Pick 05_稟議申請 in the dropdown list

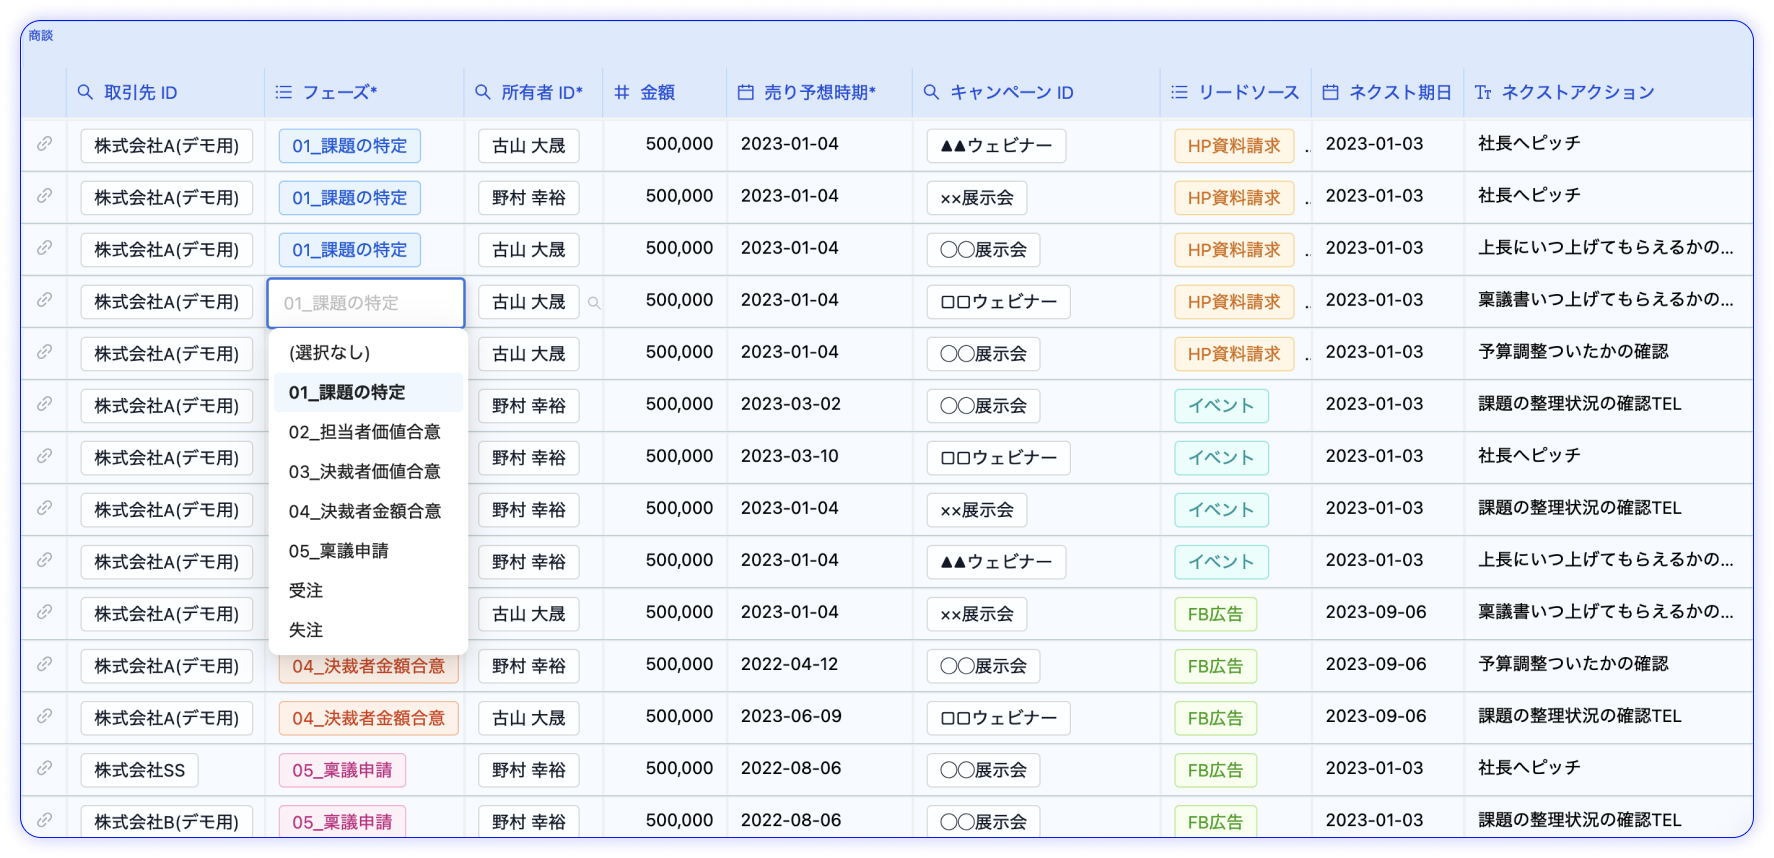click(368, 551)
